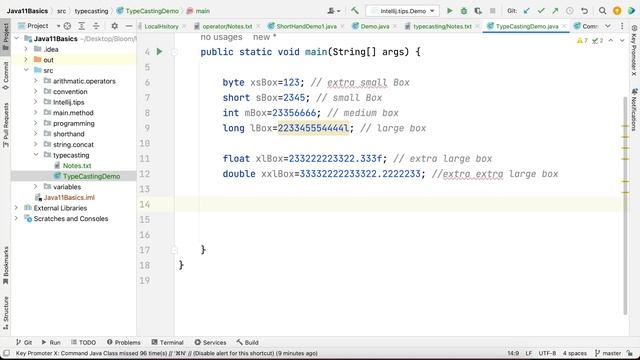Git commit checkmark icon
This screenshot has height=360, width=640.
point(541,11)
